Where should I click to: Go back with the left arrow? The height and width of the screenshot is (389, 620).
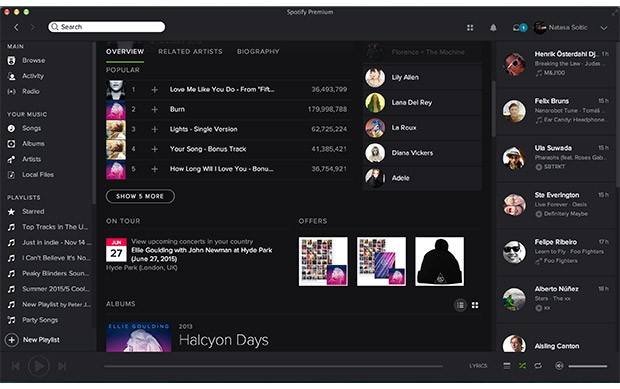tap(16, 27)
